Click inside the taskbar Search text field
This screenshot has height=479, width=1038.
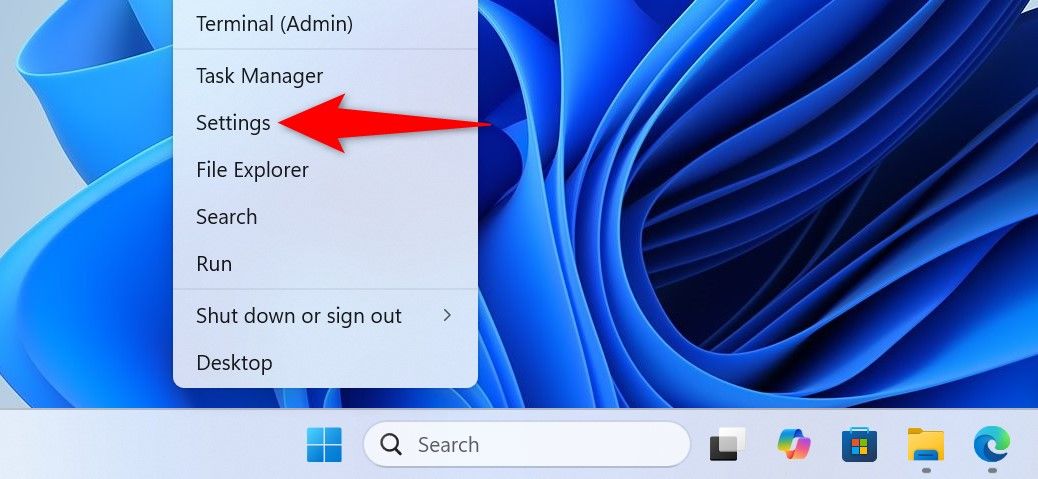[x=540, y=445]
